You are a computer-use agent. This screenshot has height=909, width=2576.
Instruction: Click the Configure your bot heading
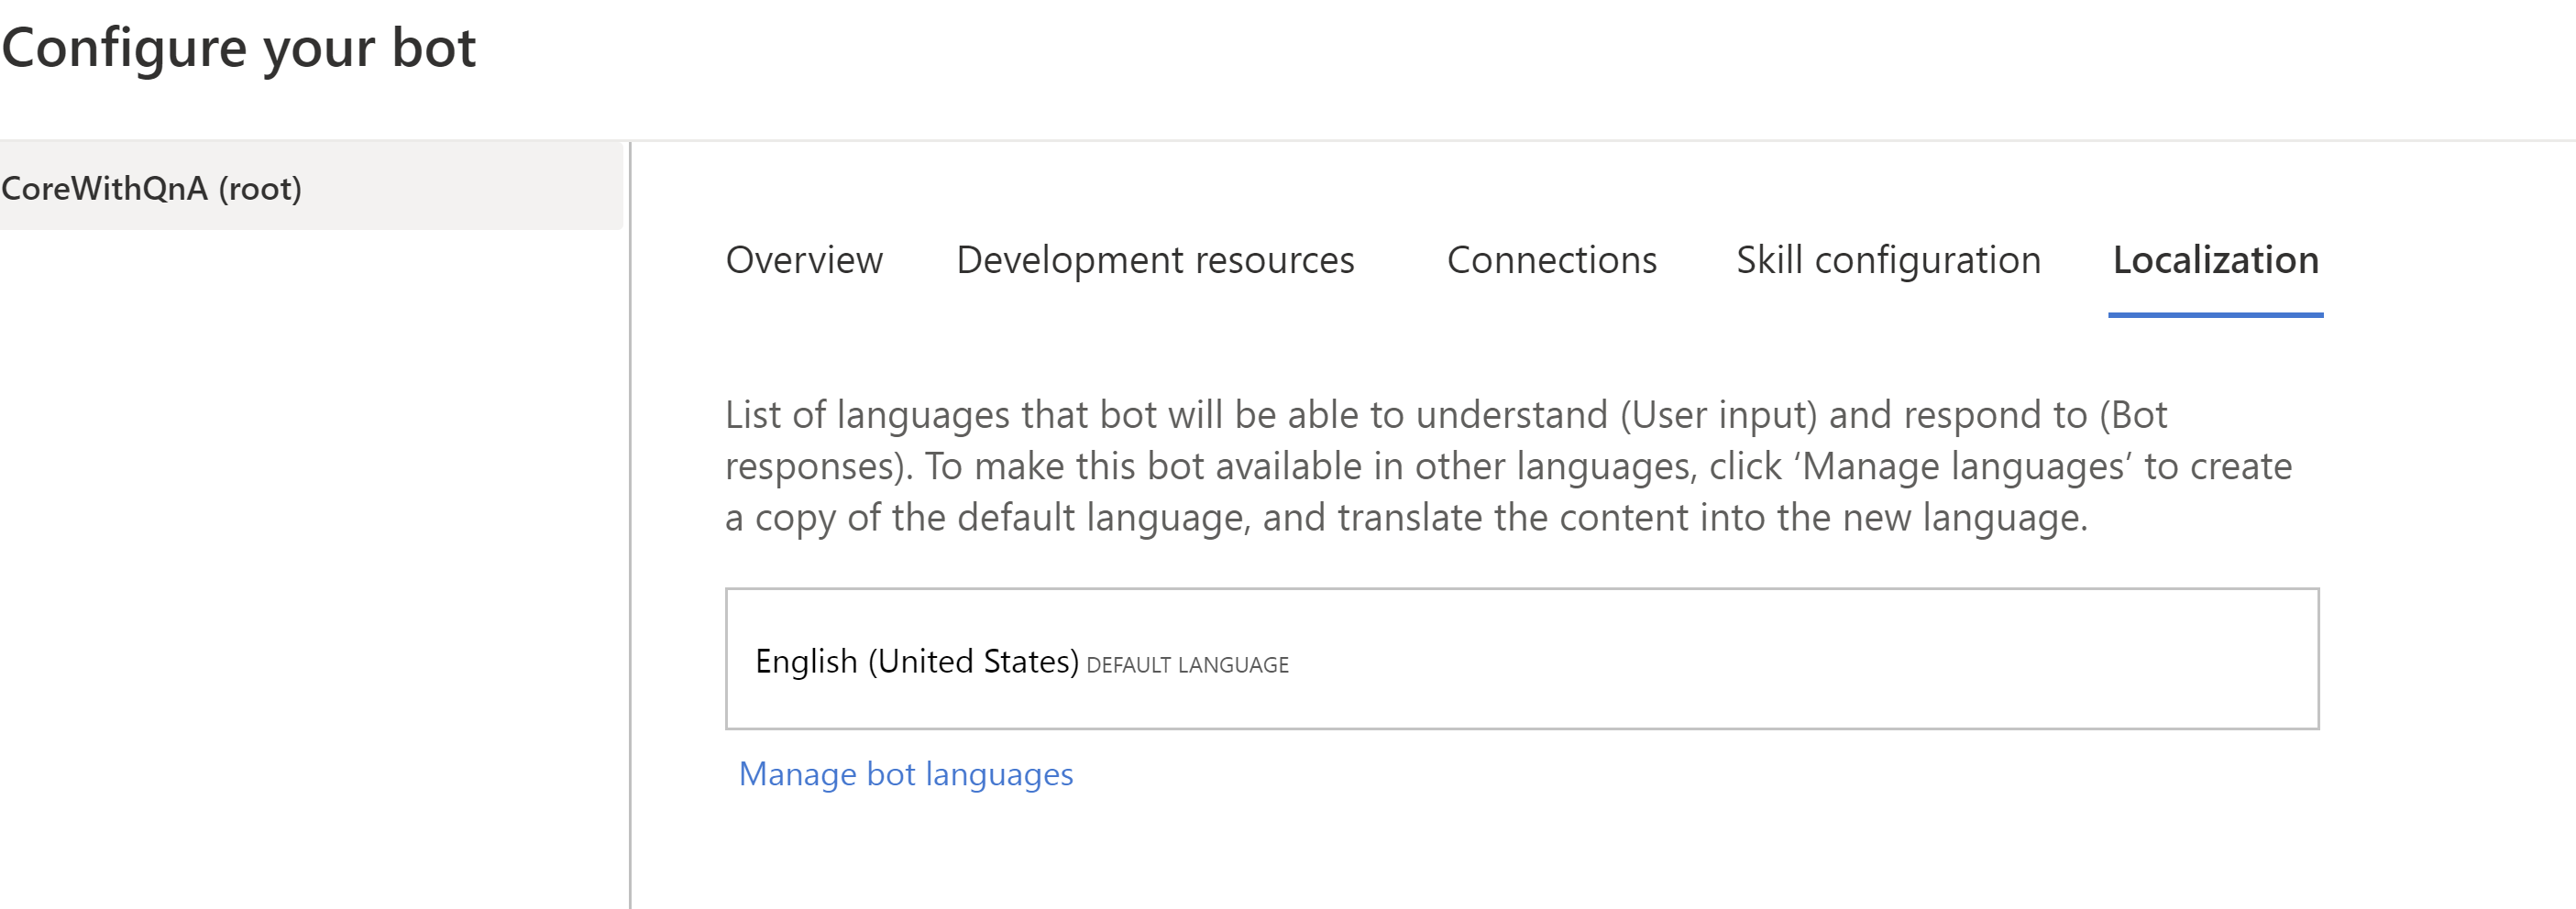pos(242,46)
